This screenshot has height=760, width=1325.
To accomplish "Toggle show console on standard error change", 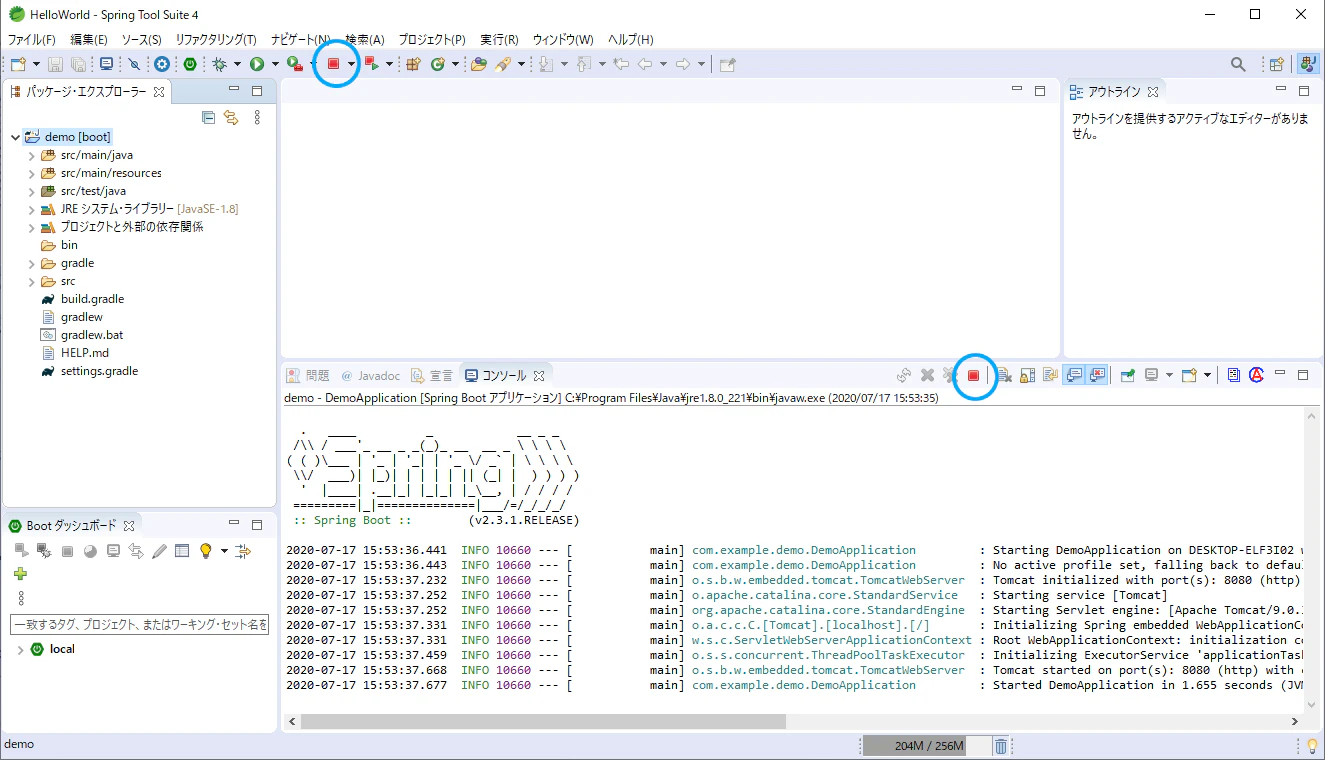I will coord(1097,375).
